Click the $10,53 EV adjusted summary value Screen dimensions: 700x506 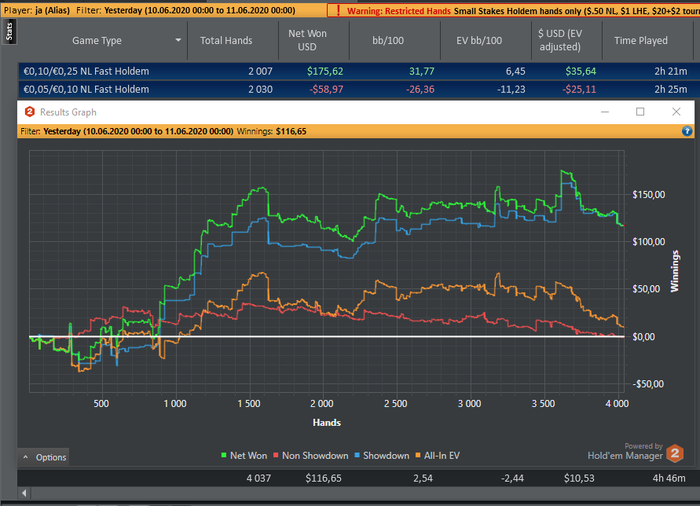579,478
